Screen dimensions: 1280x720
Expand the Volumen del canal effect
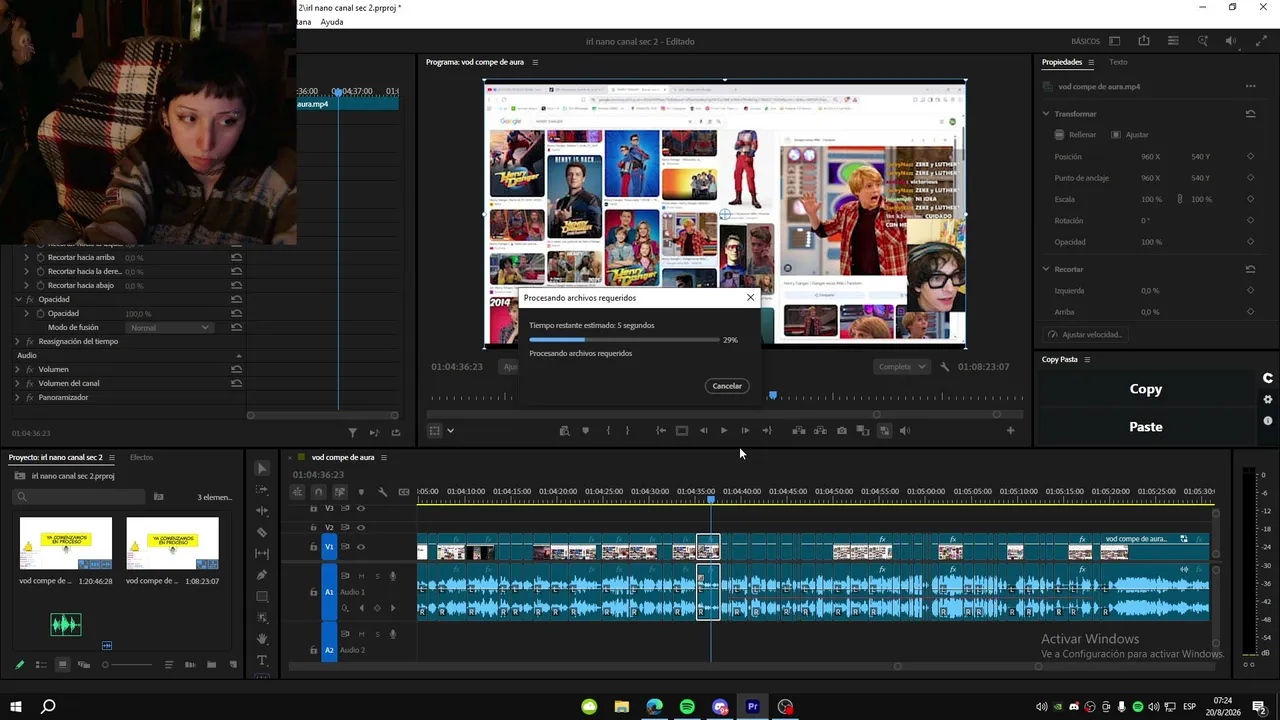click(x=17, y=383)
